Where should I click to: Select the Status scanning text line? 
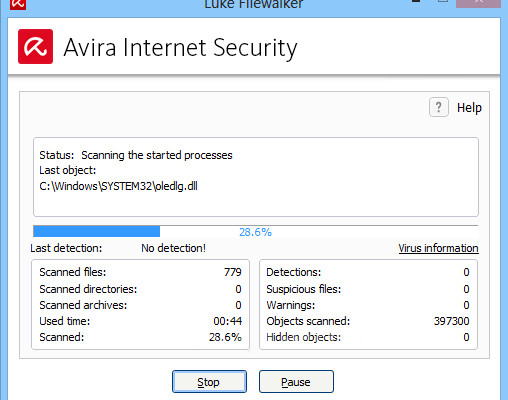[136, 155]
